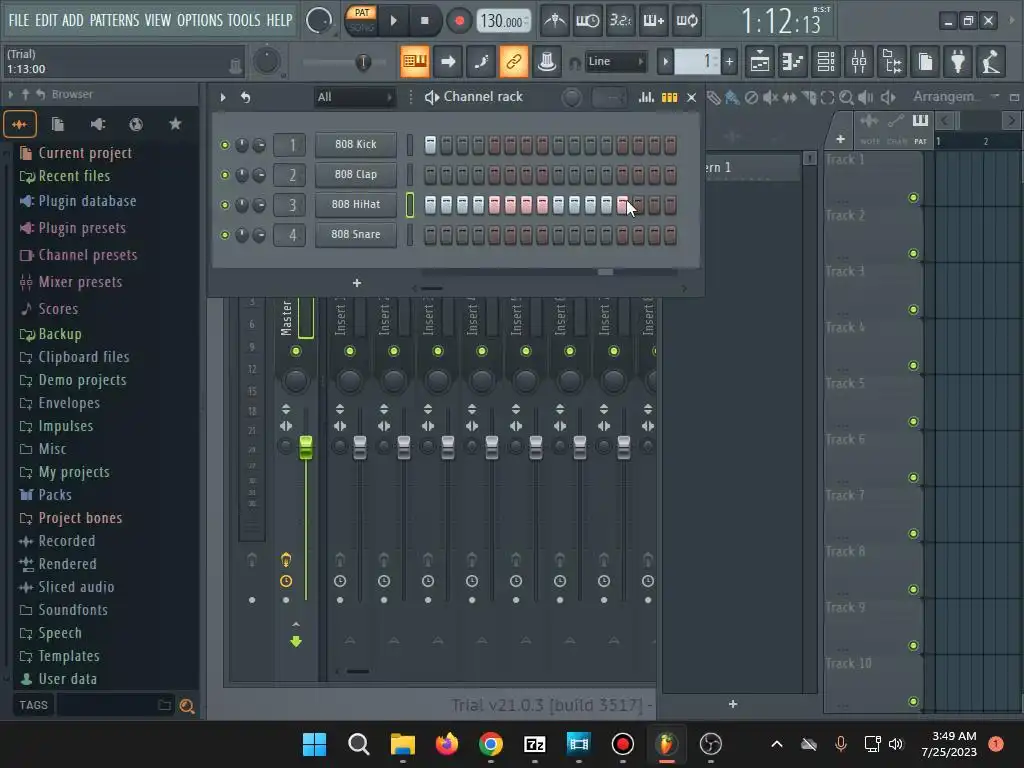The height and width of the screenshot is (768, 1024).
Task: Open the Channel rack view icon
Action: 826,62
